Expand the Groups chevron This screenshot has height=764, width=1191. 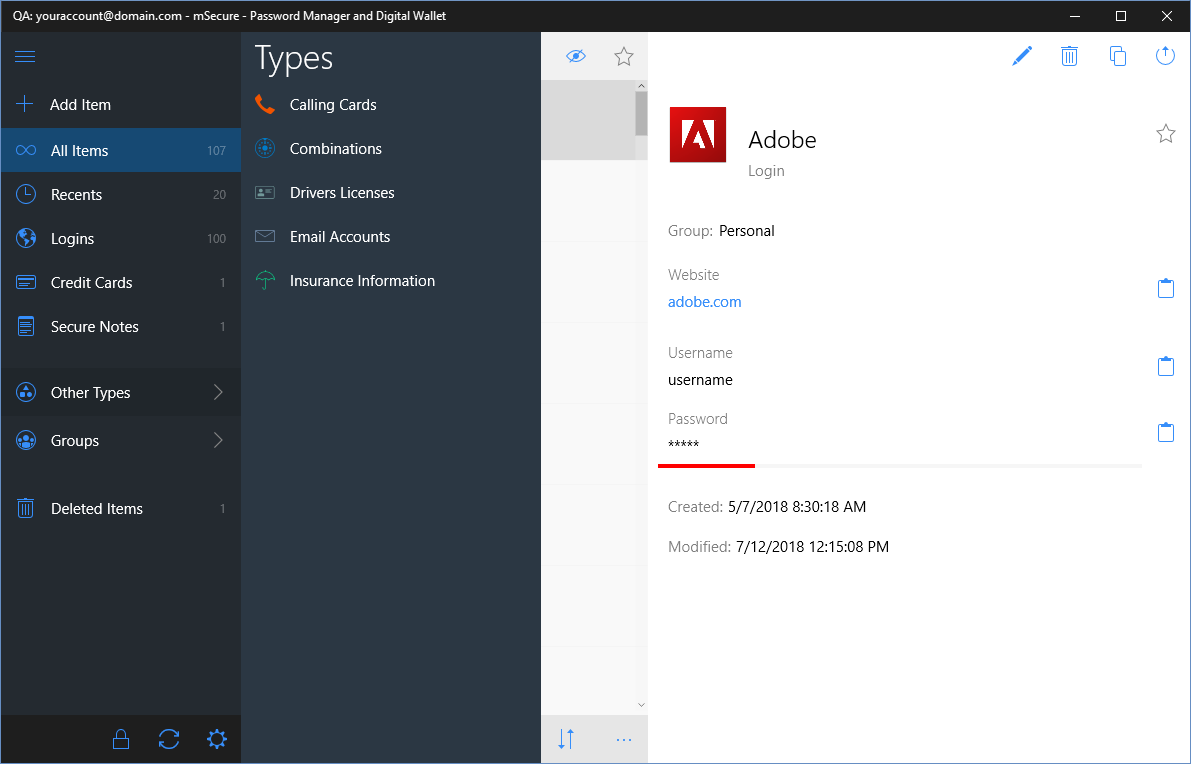[x=218, y=440]
